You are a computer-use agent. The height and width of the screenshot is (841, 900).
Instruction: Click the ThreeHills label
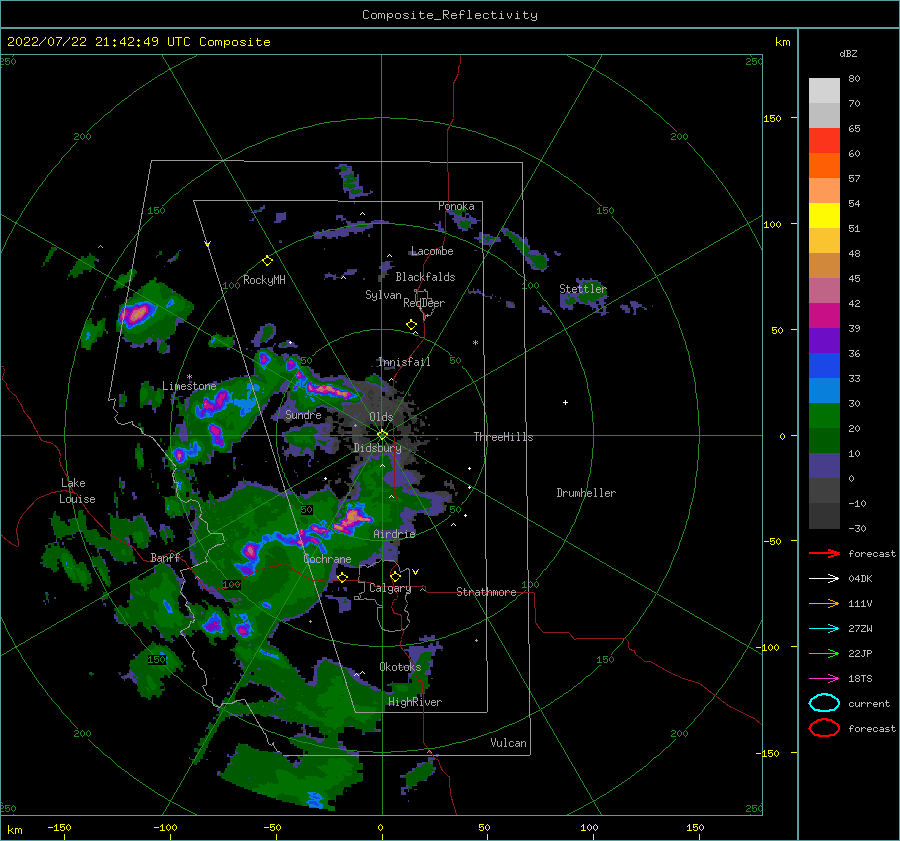(503, 437)
